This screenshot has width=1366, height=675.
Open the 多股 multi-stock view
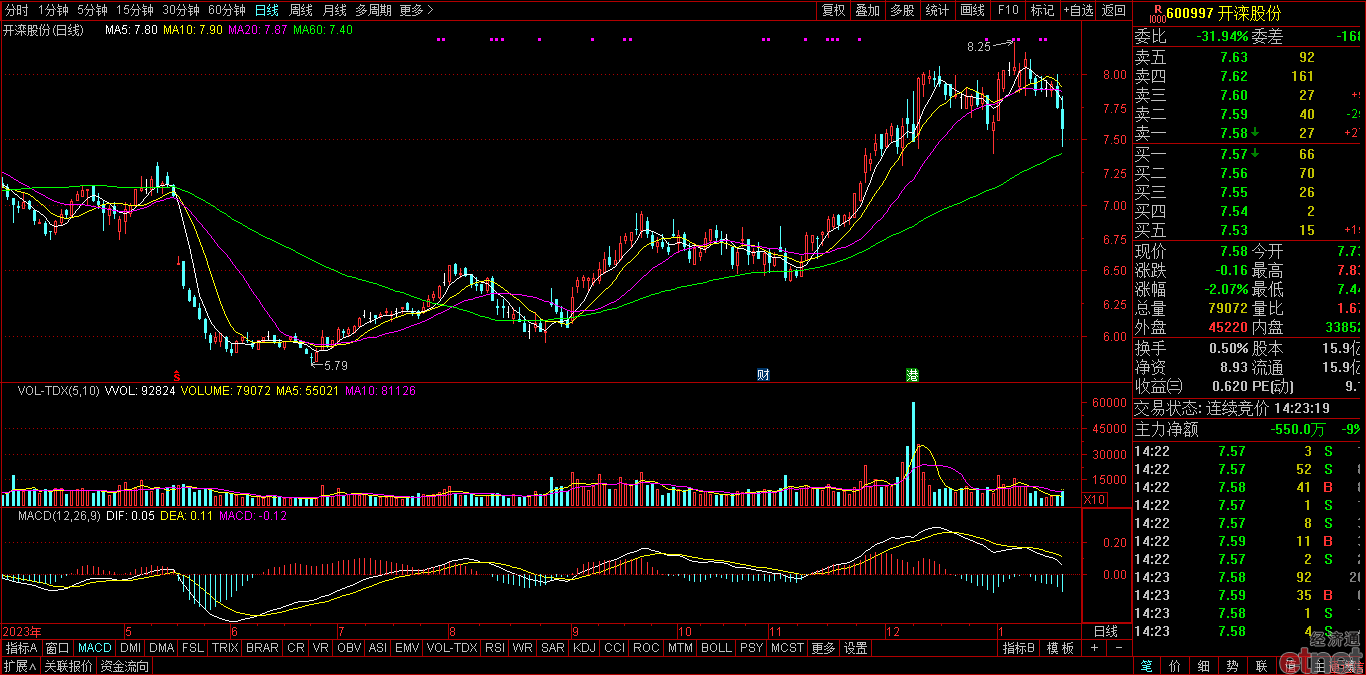point(902,10)
